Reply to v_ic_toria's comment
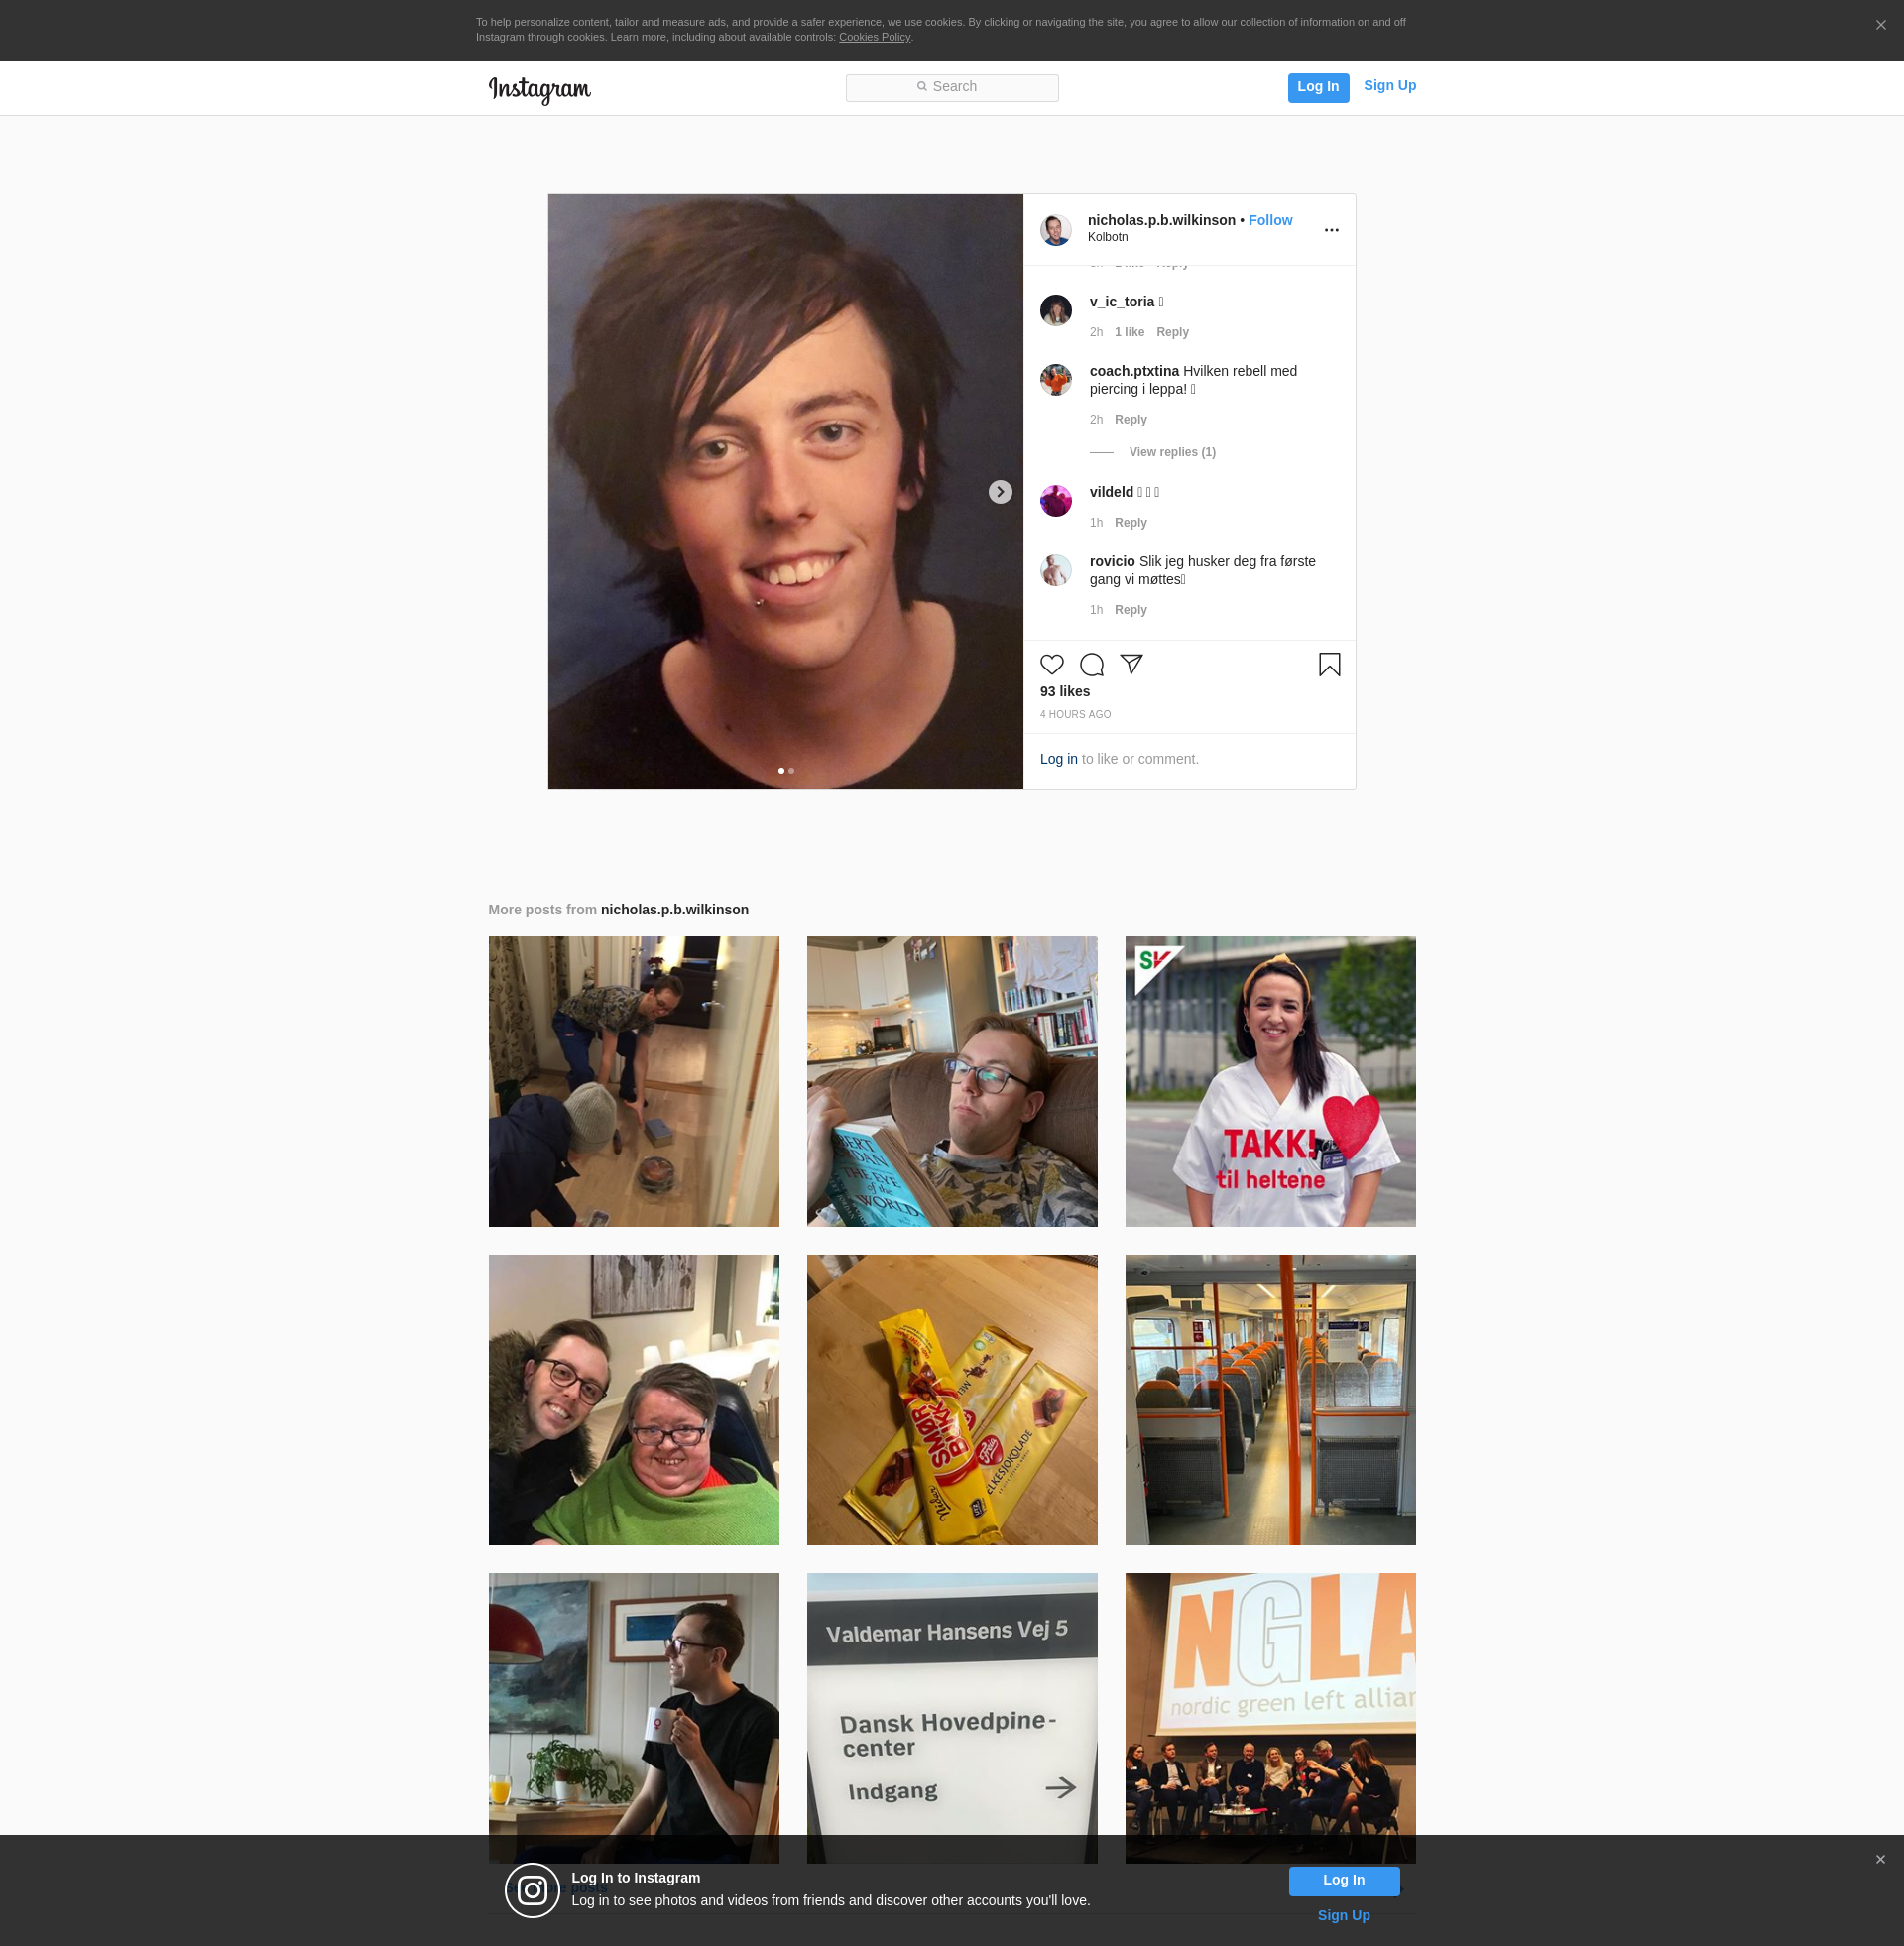Viewport: 1904px width, 1946px height. [x=1172, y=332]
